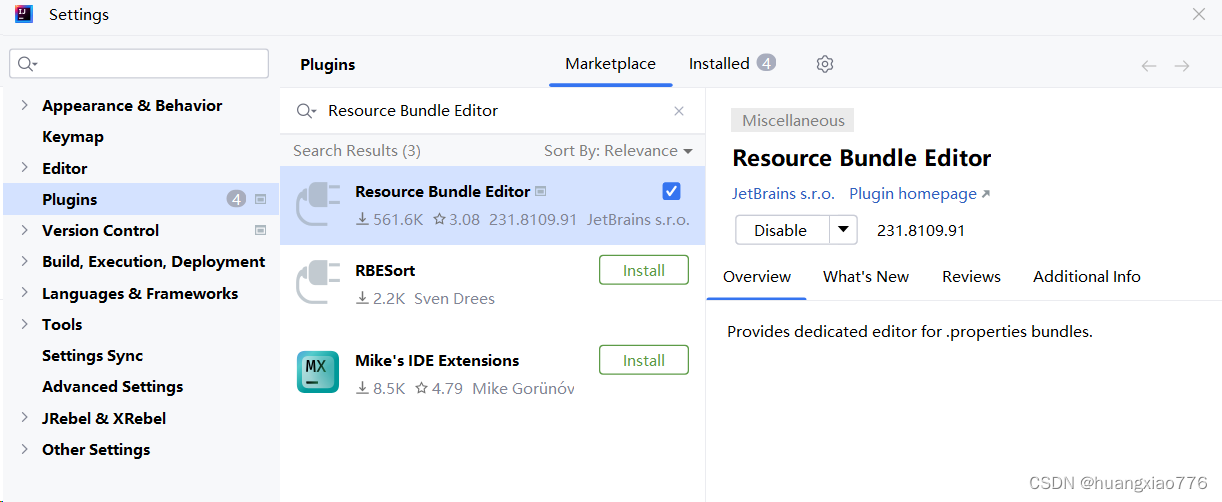Open the JetBrains s.r.o. vendor link
The height and width of the screenshot is (502, 1222).
783,194
